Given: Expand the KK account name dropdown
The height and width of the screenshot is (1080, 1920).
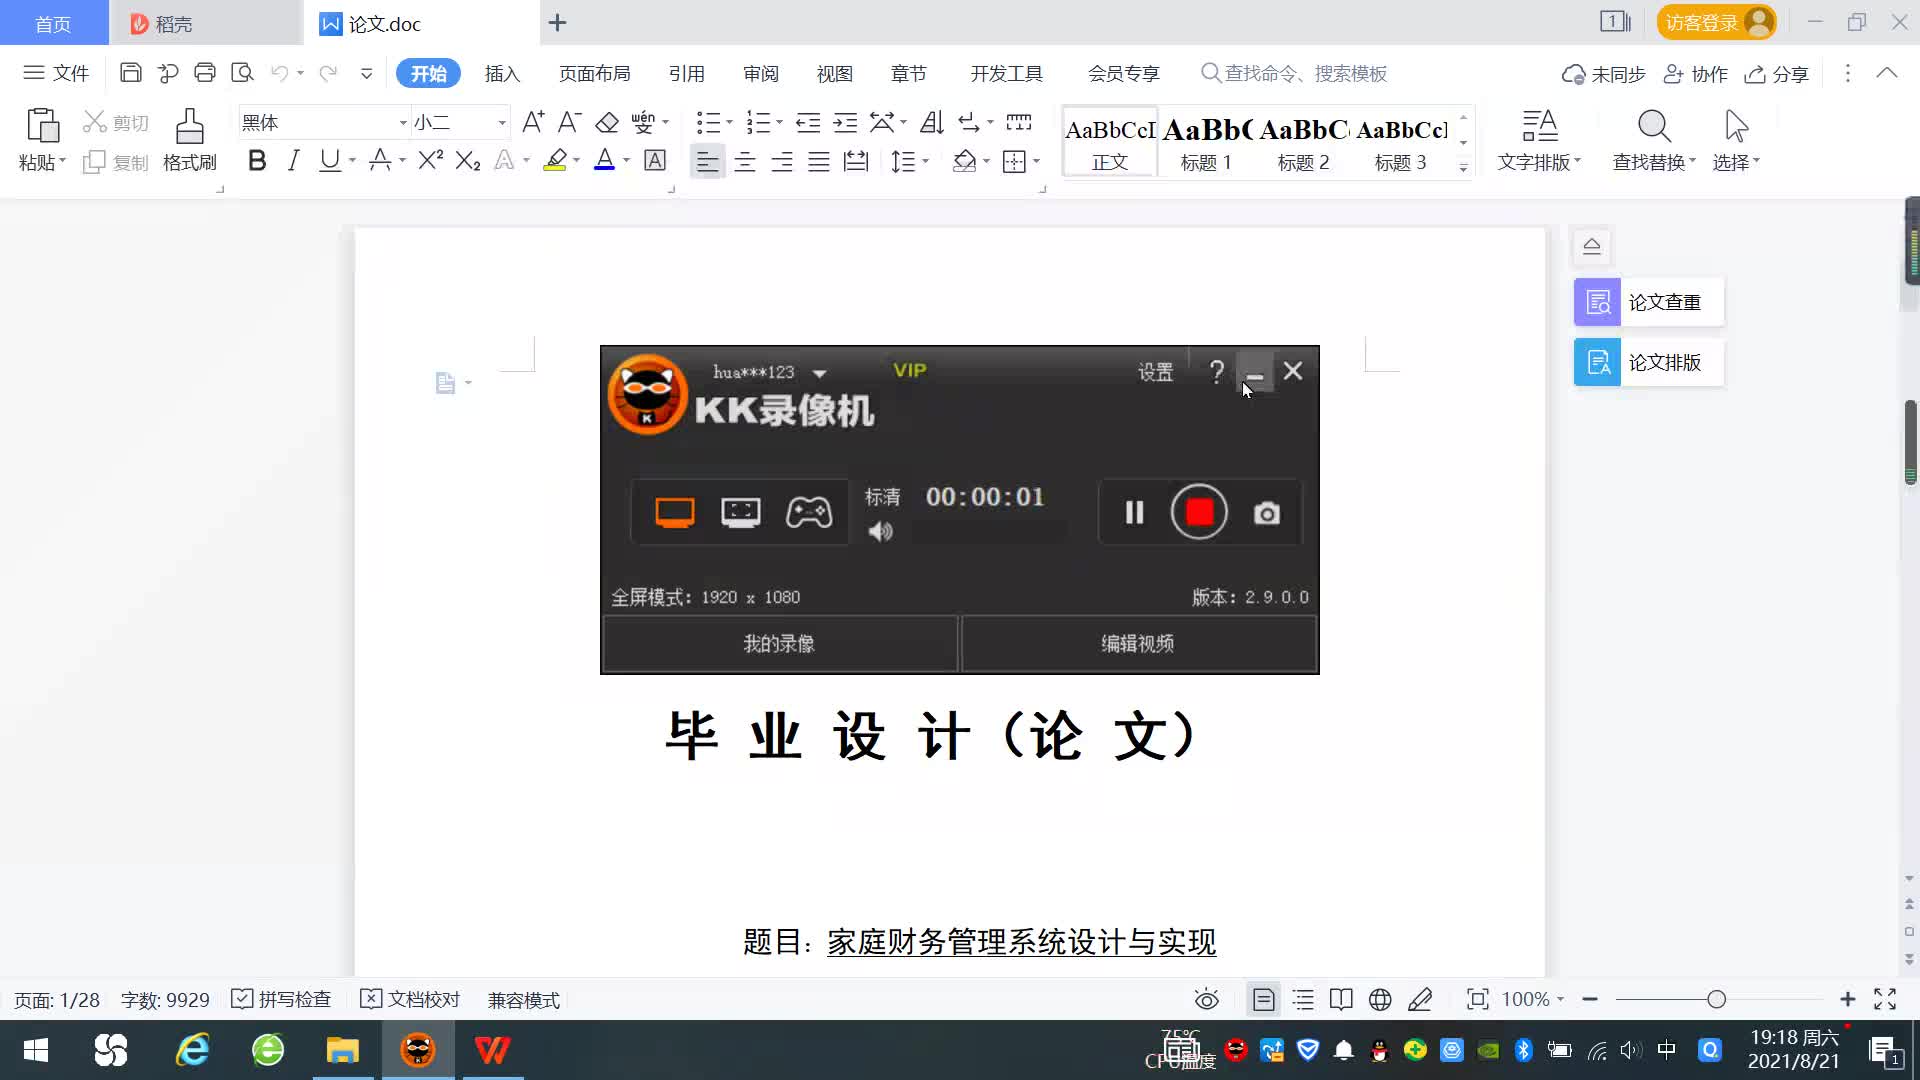Looking at the screenshot, I should click(x=820, y=373).
